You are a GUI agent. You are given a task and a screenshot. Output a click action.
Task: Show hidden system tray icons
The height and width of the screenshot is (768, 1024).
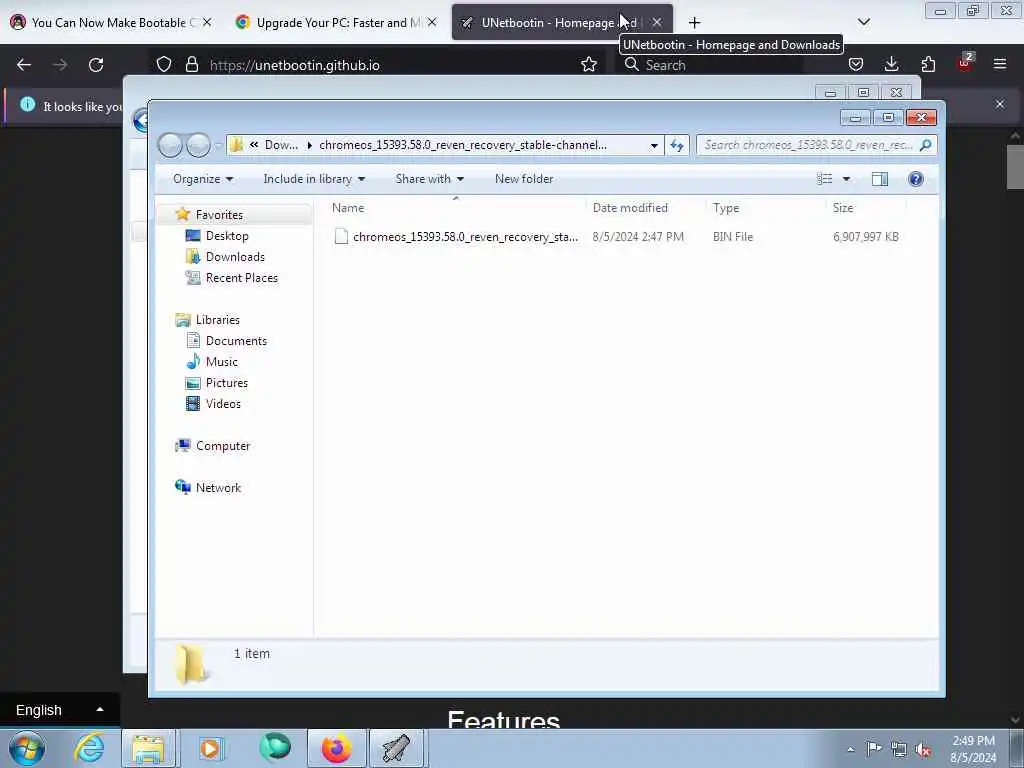[x=850, y=749]
